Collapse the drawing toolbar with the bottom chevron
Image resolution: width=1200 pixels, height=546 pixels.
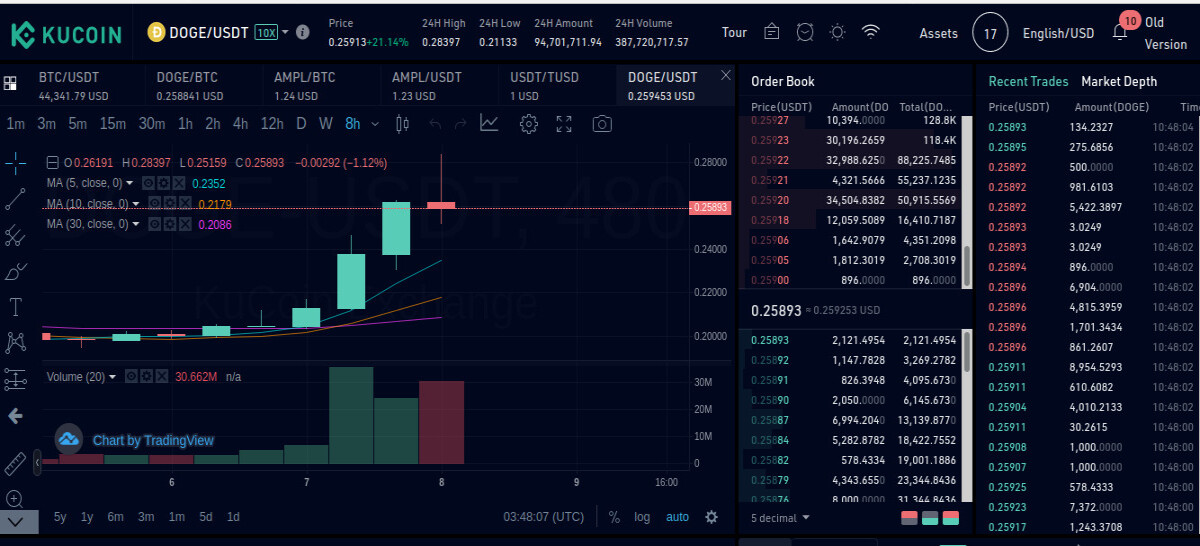19,521
